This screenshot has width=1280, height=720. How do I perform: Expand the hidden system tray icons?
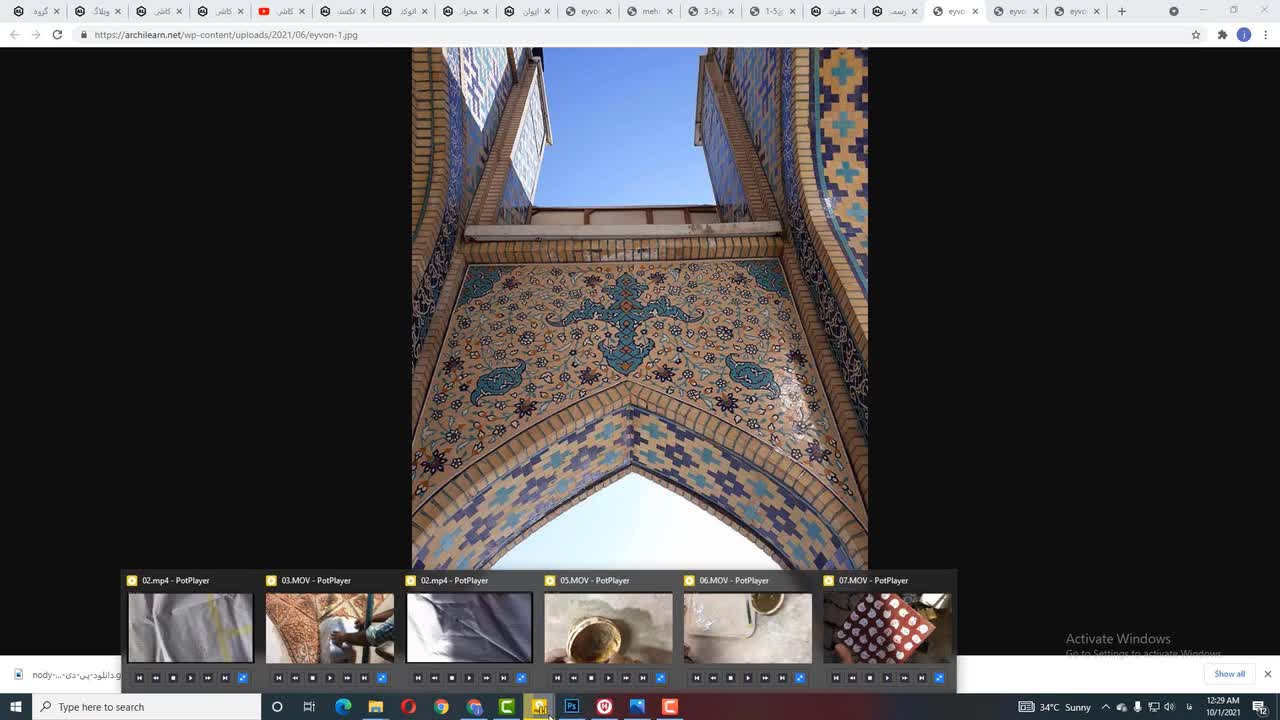point(1105,707)
